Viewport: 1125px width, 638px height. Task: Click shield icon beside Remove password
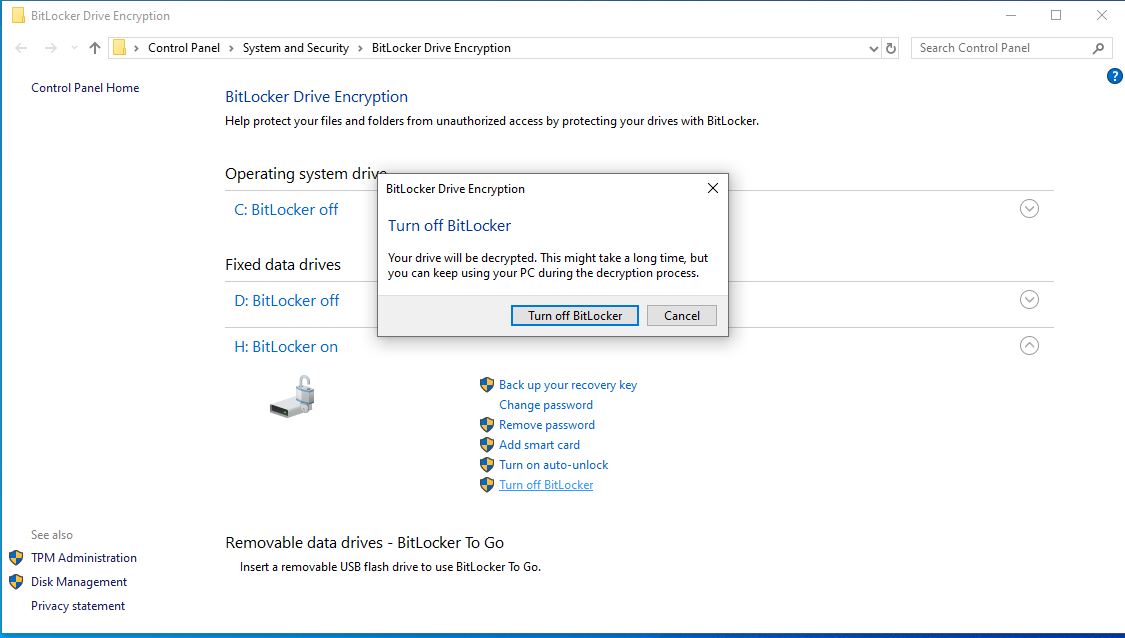[x=487, y=425]
